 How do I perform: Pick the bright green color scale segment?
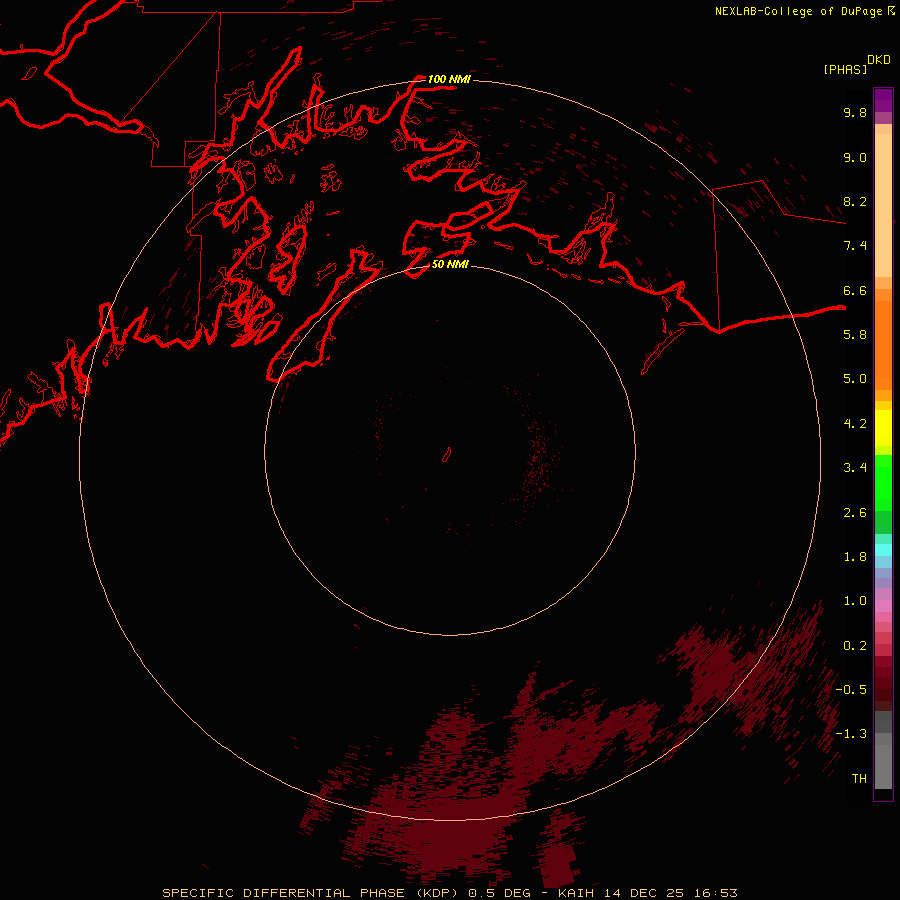883,482
